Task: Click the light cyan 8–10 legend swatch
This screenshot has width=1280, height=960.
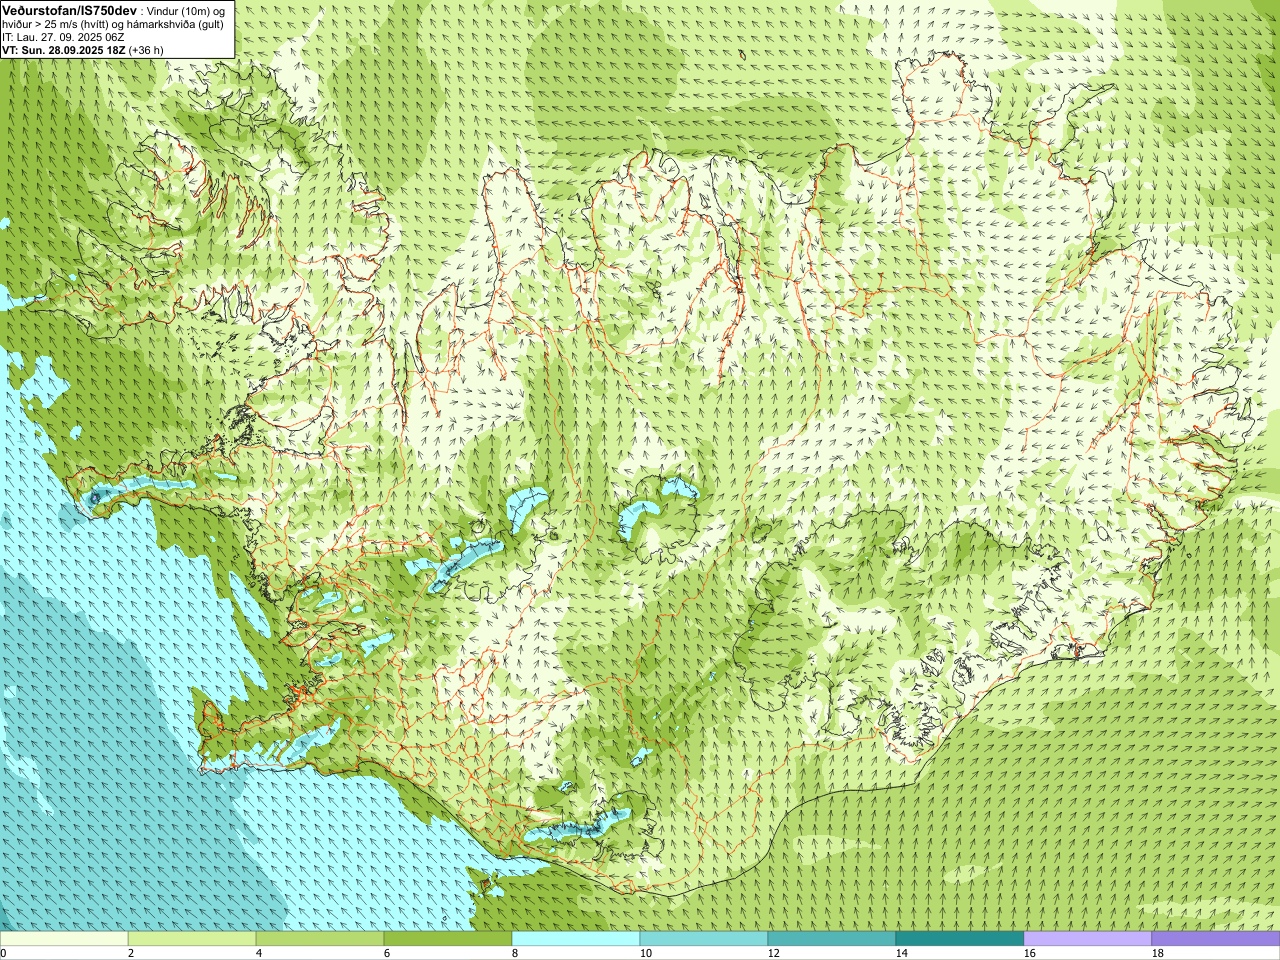Action: click(576, 939)
